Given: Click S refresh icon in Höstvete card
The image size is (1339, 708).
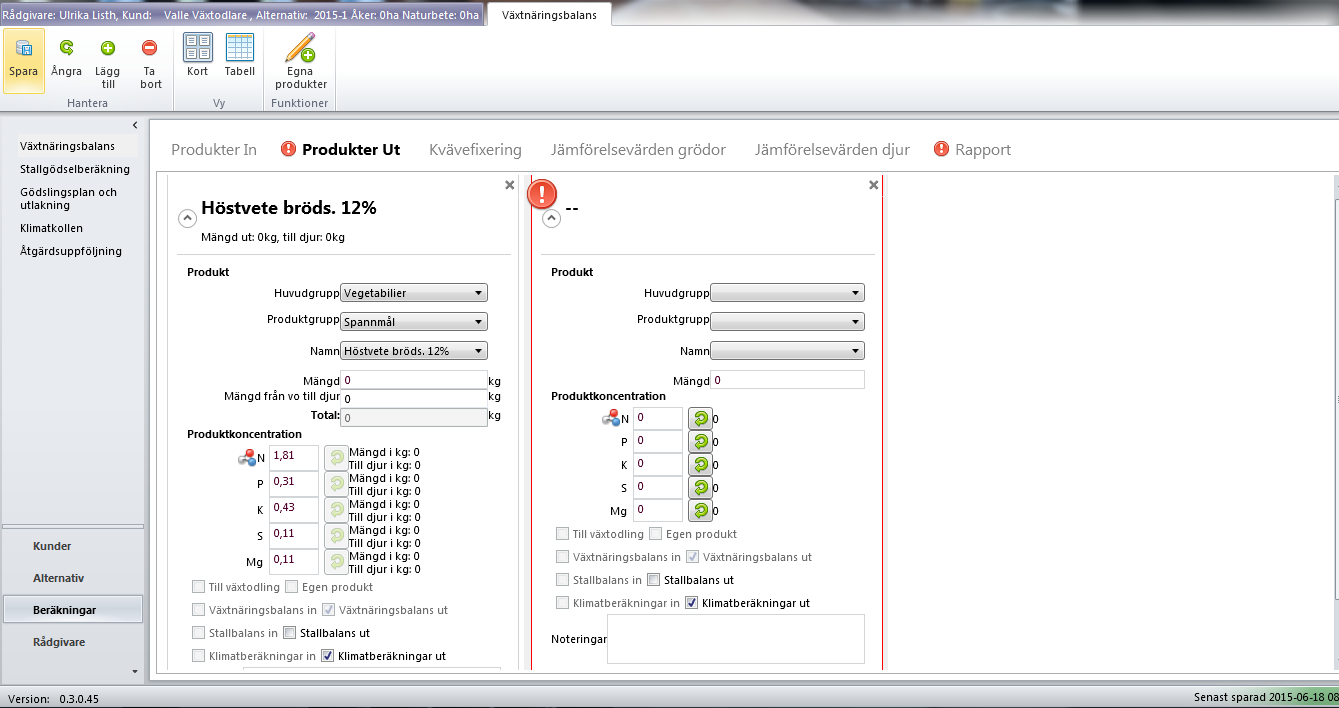Looking at the screenshot, I should [x=336, y=535].
